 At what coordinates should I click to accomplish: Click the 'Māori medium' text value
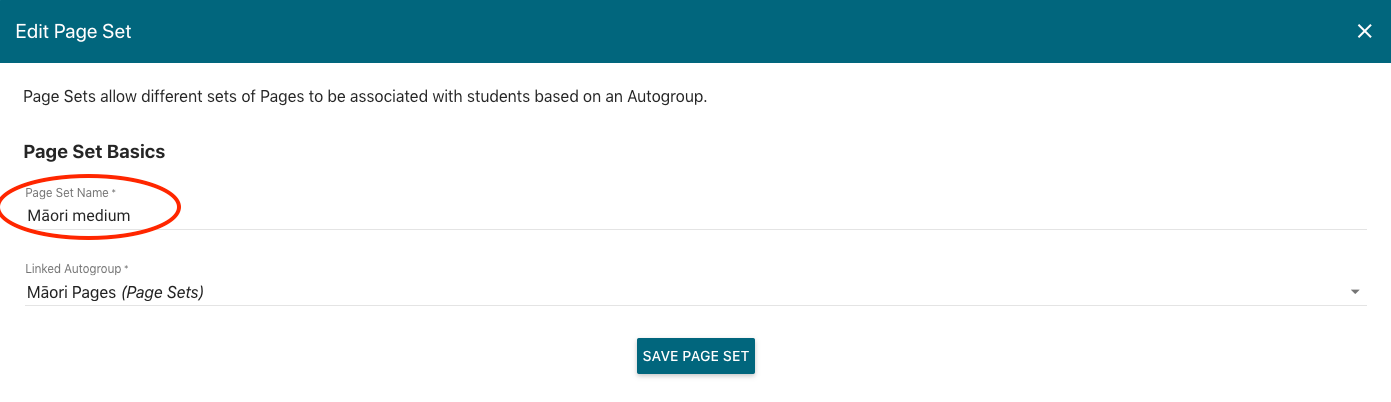pos(79,214)
